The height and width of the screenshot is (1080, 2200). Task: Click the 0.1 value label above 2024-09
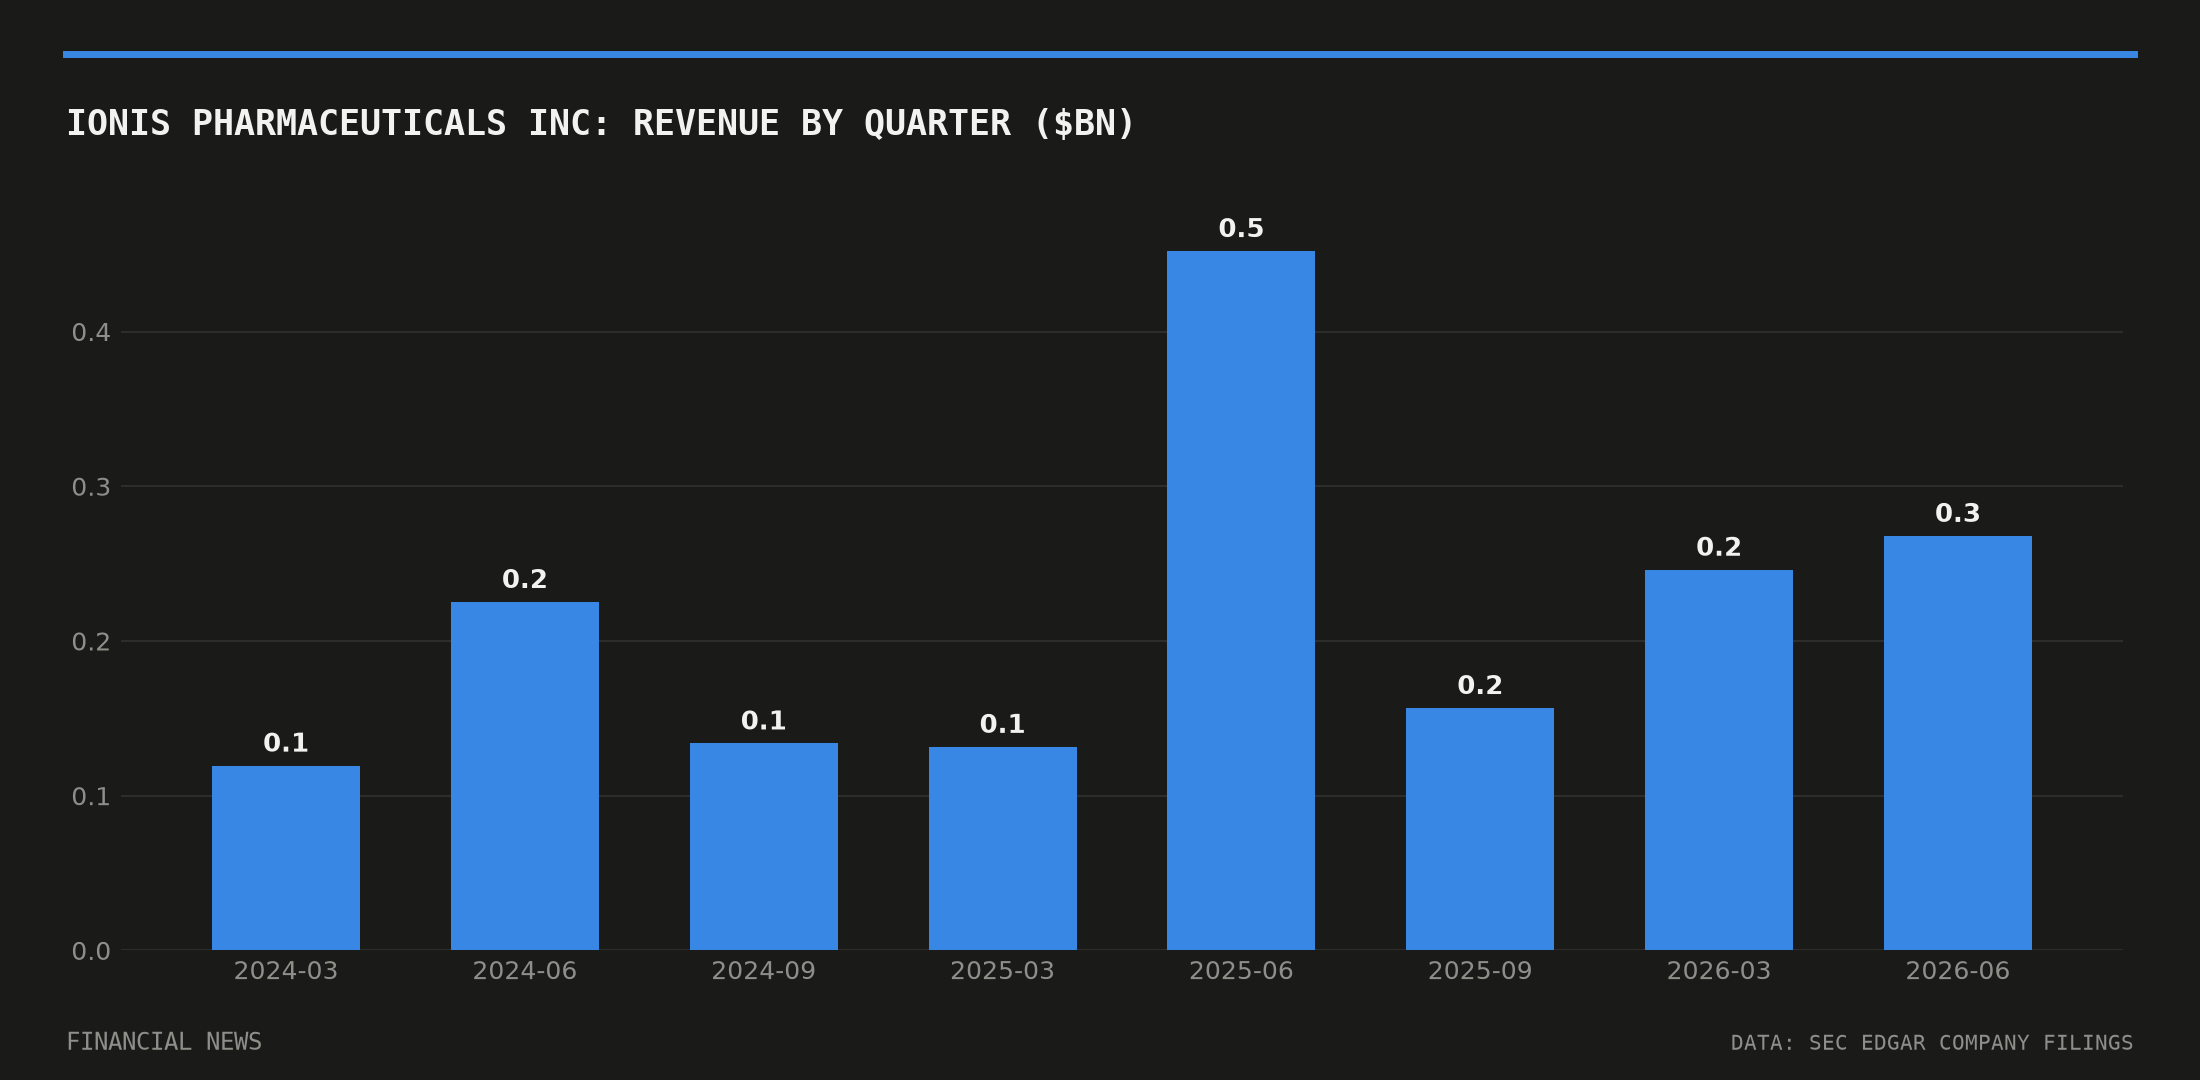(764, 721)
